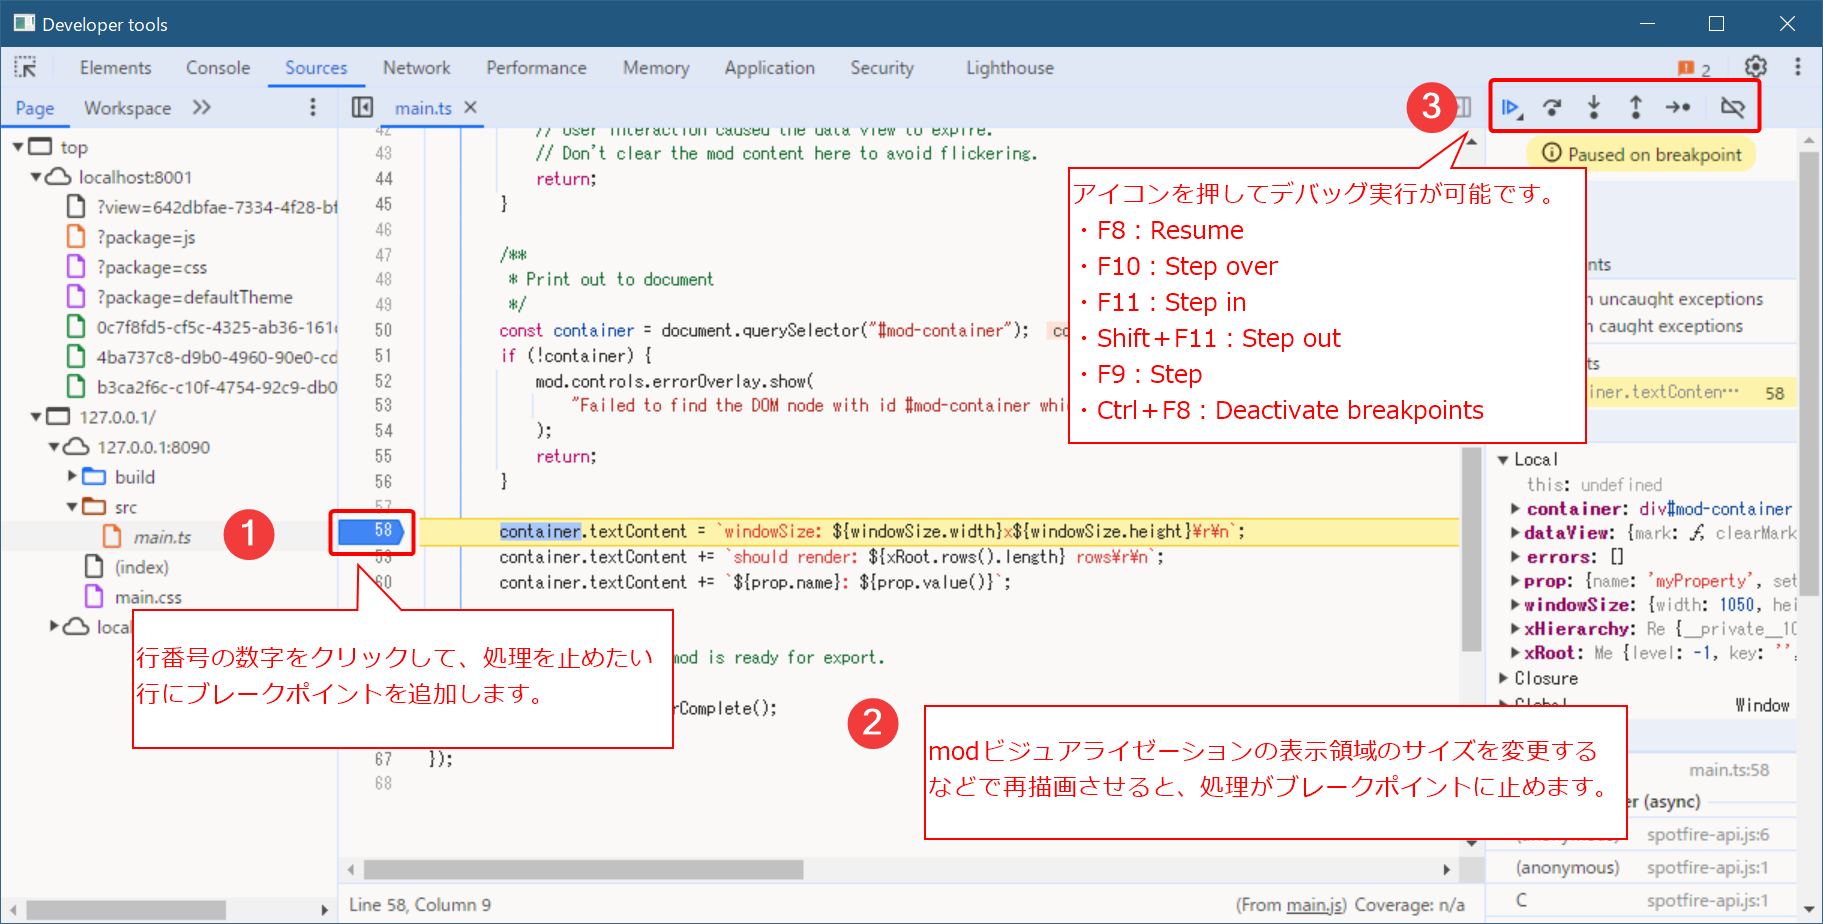Open the Security tab
This screenshot has width=1823, height=924.
point(882,67)
